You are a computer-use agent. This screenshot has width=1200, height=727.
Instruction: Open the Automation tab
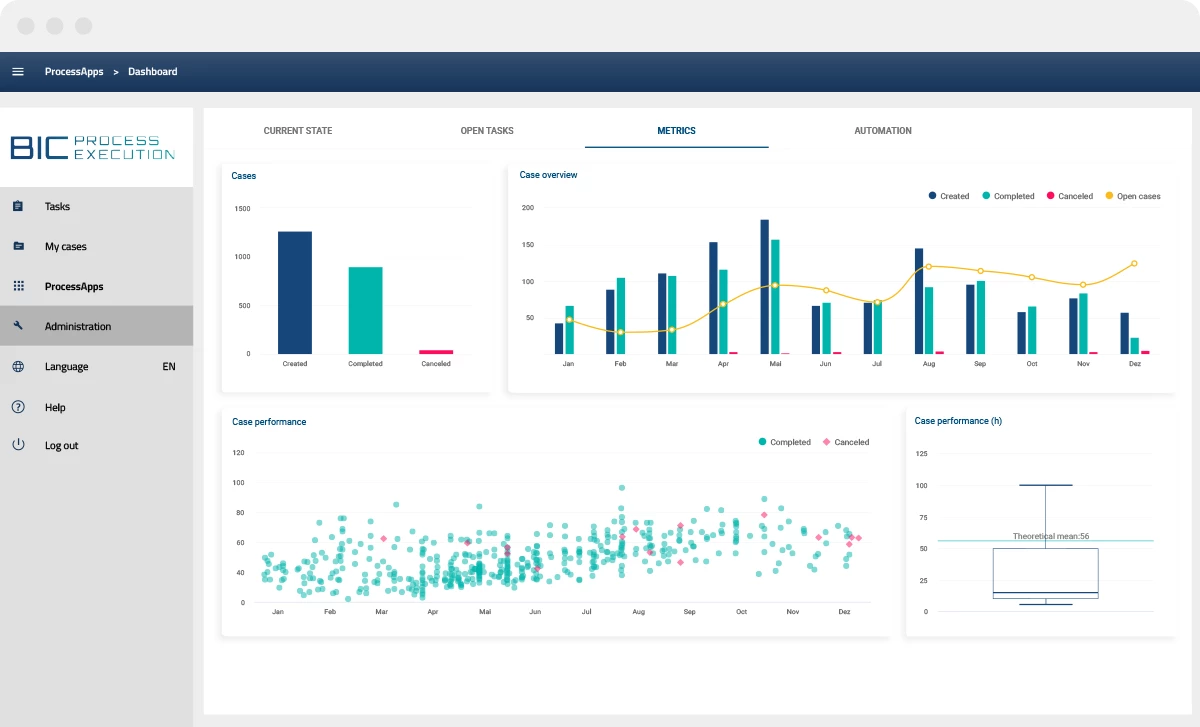883,131
